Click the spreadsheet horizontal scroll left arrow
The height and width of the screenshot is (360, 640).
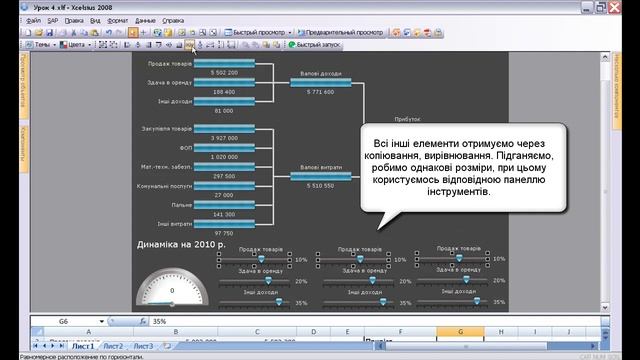click(380, 346)
